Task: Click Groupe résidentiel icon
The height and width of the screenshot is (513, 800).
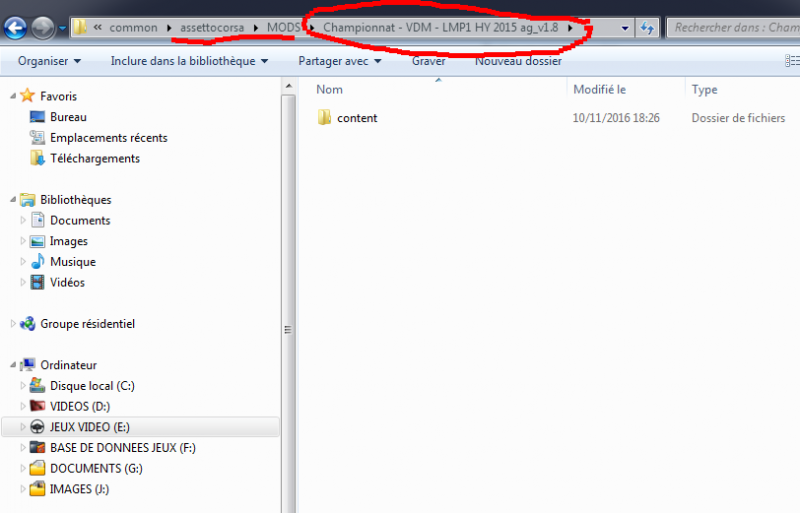Action: pos(28,324)
